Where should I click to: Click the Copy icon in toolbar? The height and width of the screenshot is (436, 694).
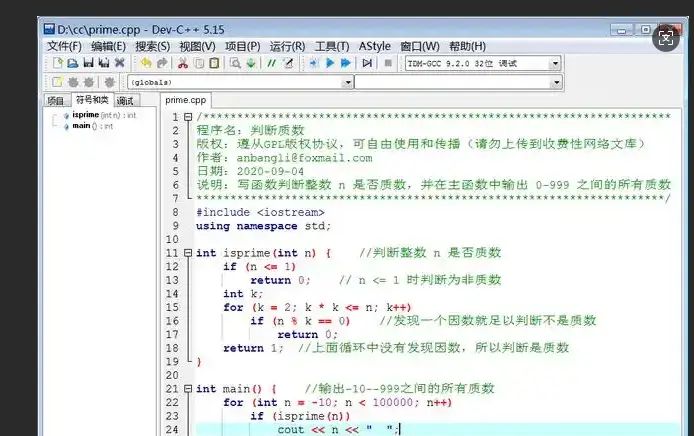199,63
